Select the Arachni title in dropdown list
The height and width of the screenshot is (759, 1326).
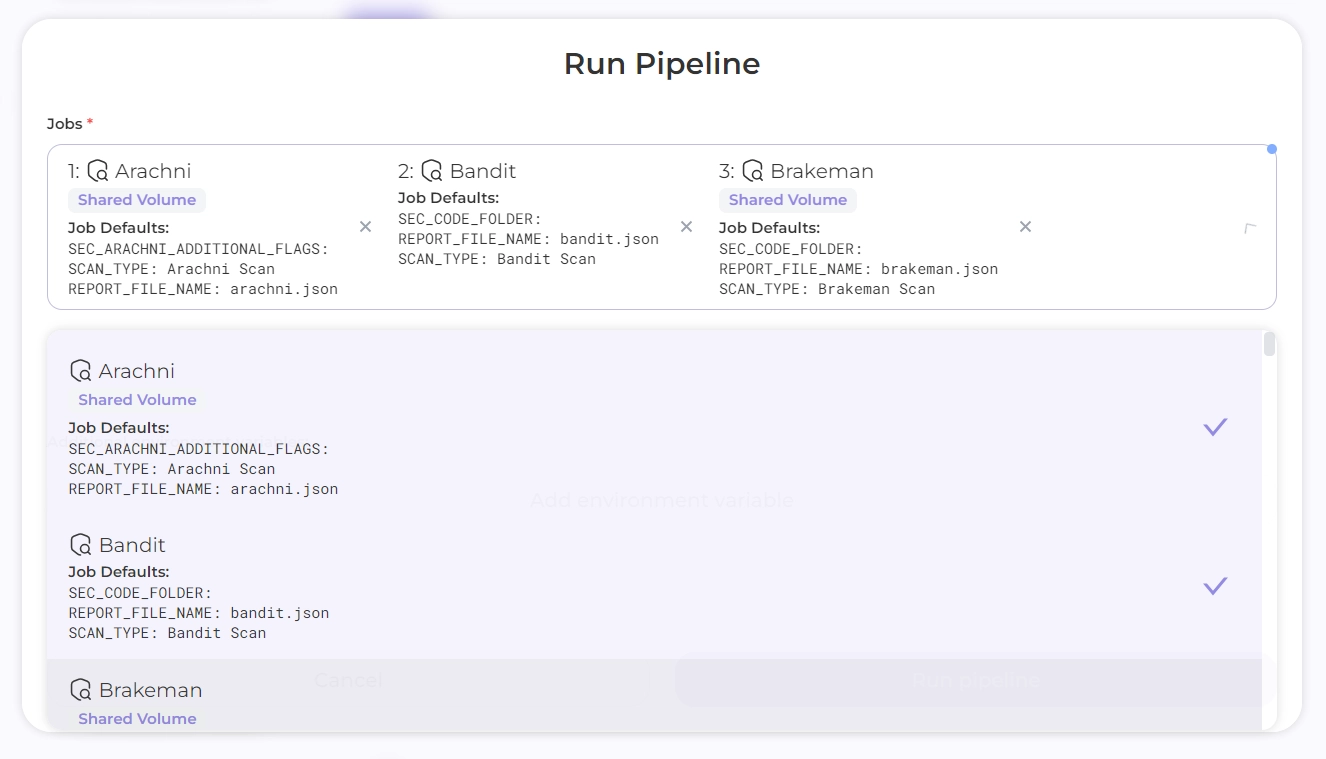(x=136, y=371)
